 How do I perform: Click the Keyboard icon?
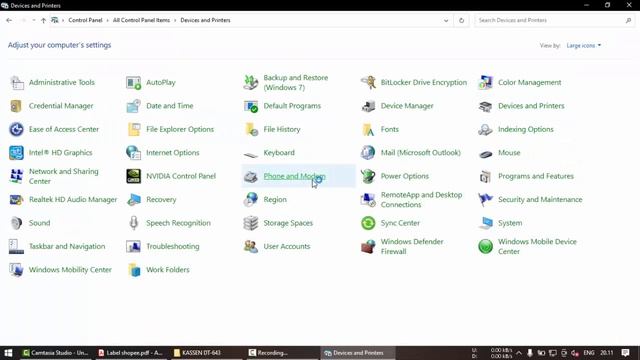tap(251, 154)
